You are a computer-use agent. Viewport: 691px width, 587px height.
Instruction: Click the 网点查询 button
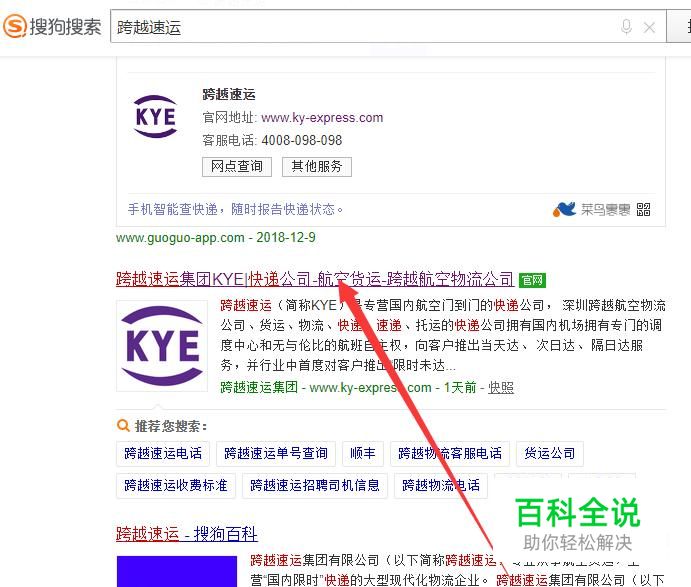237,167
